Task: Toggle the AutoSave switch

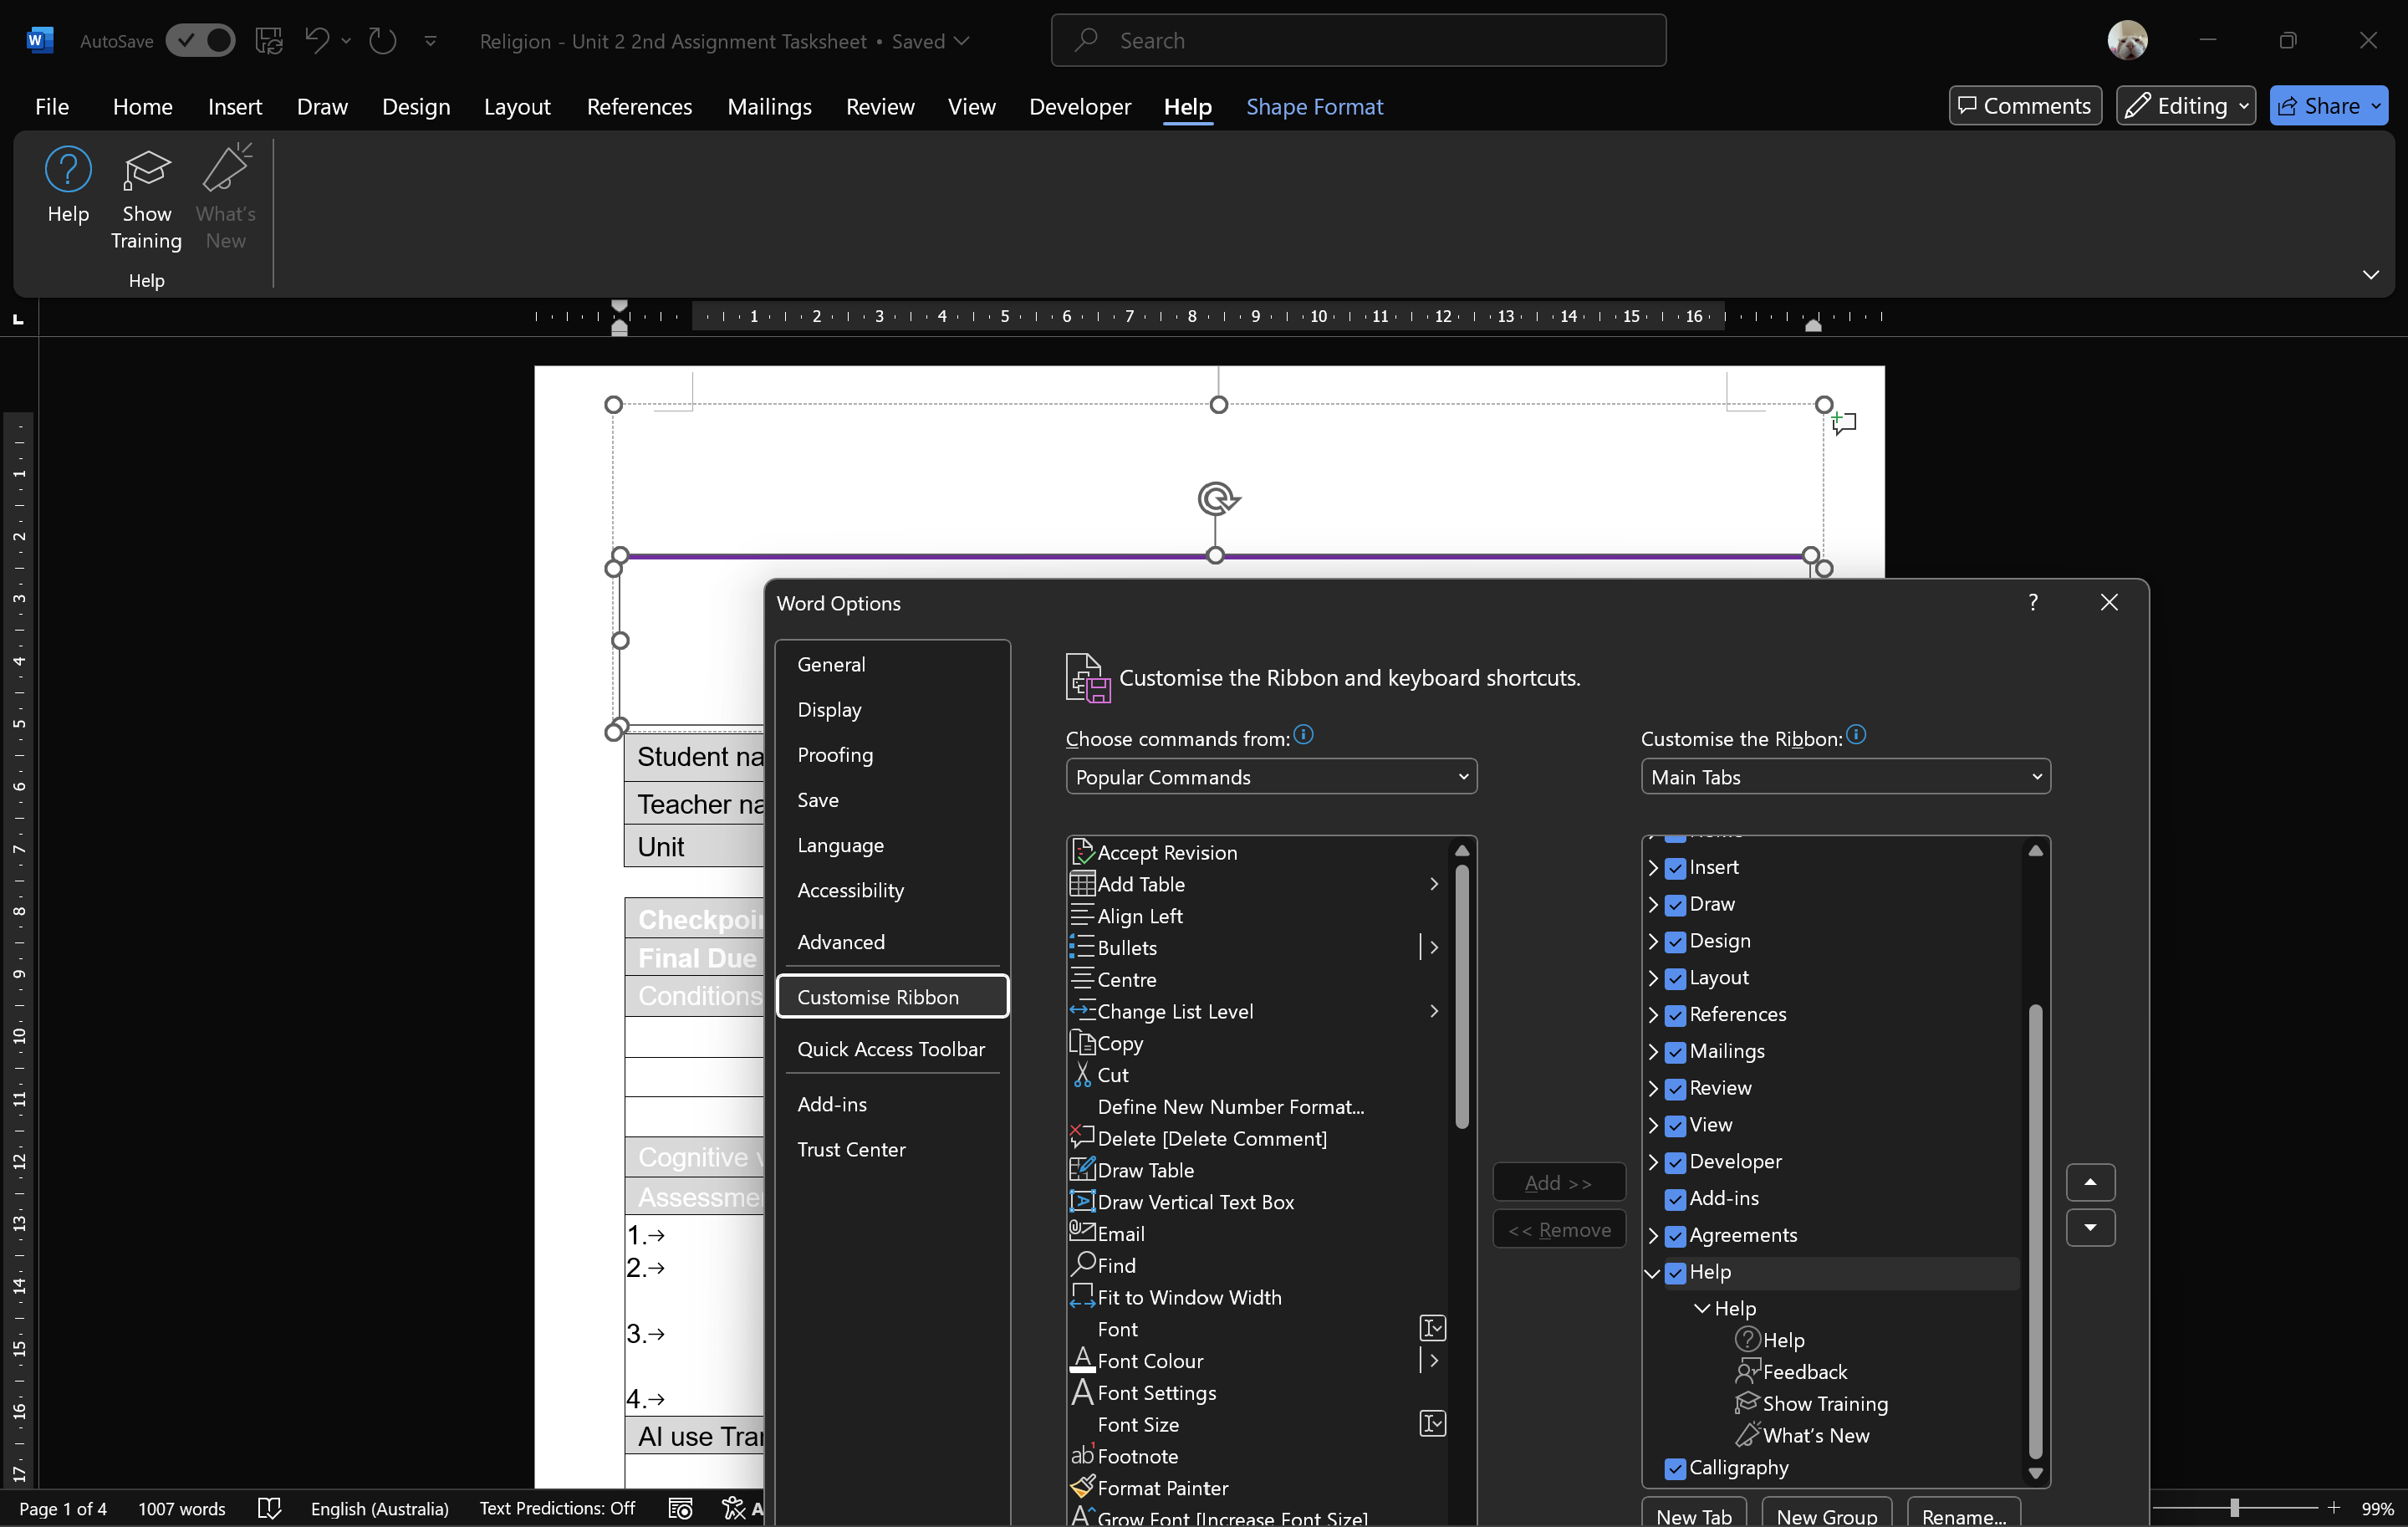Action: [x=200, y=40]
